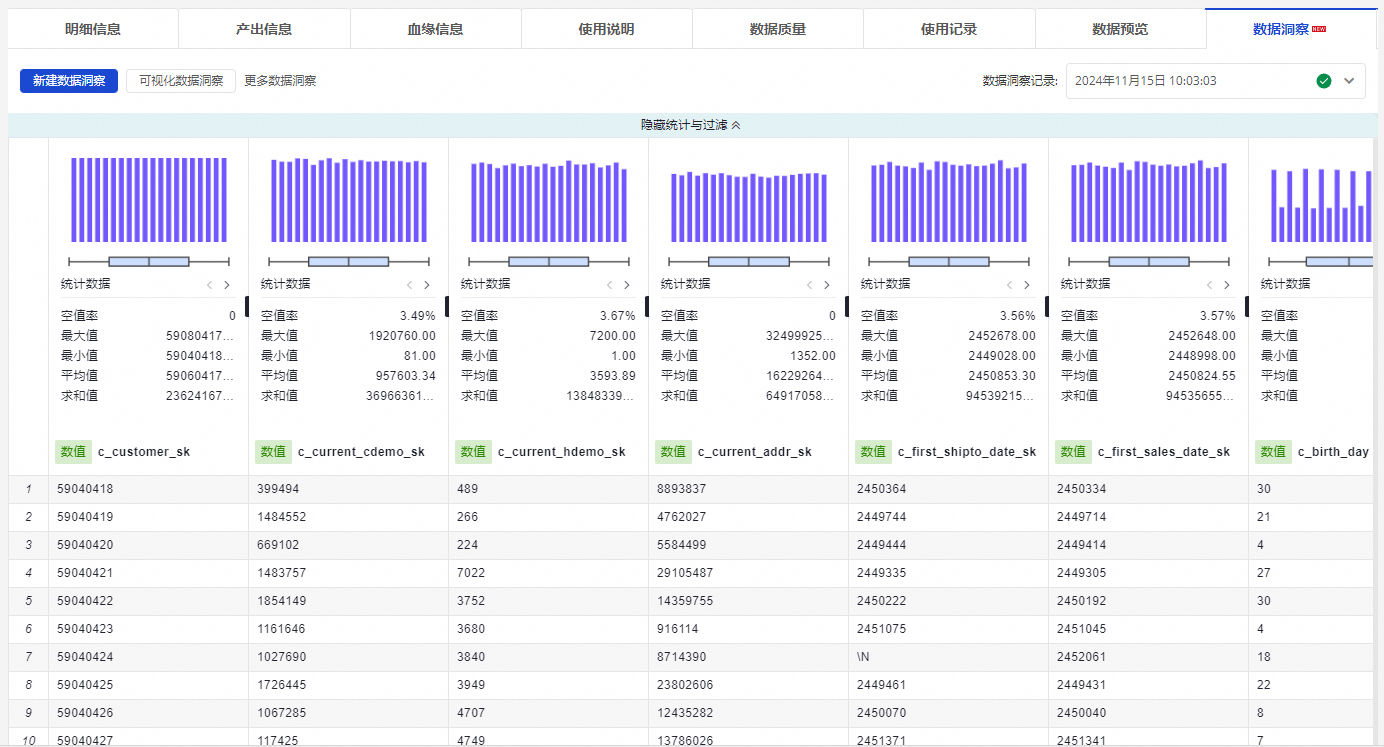Screen dimensions: 1384x747
Task: Previous statistics page for c_current_cdemo_sk
Action: point(409,284)
